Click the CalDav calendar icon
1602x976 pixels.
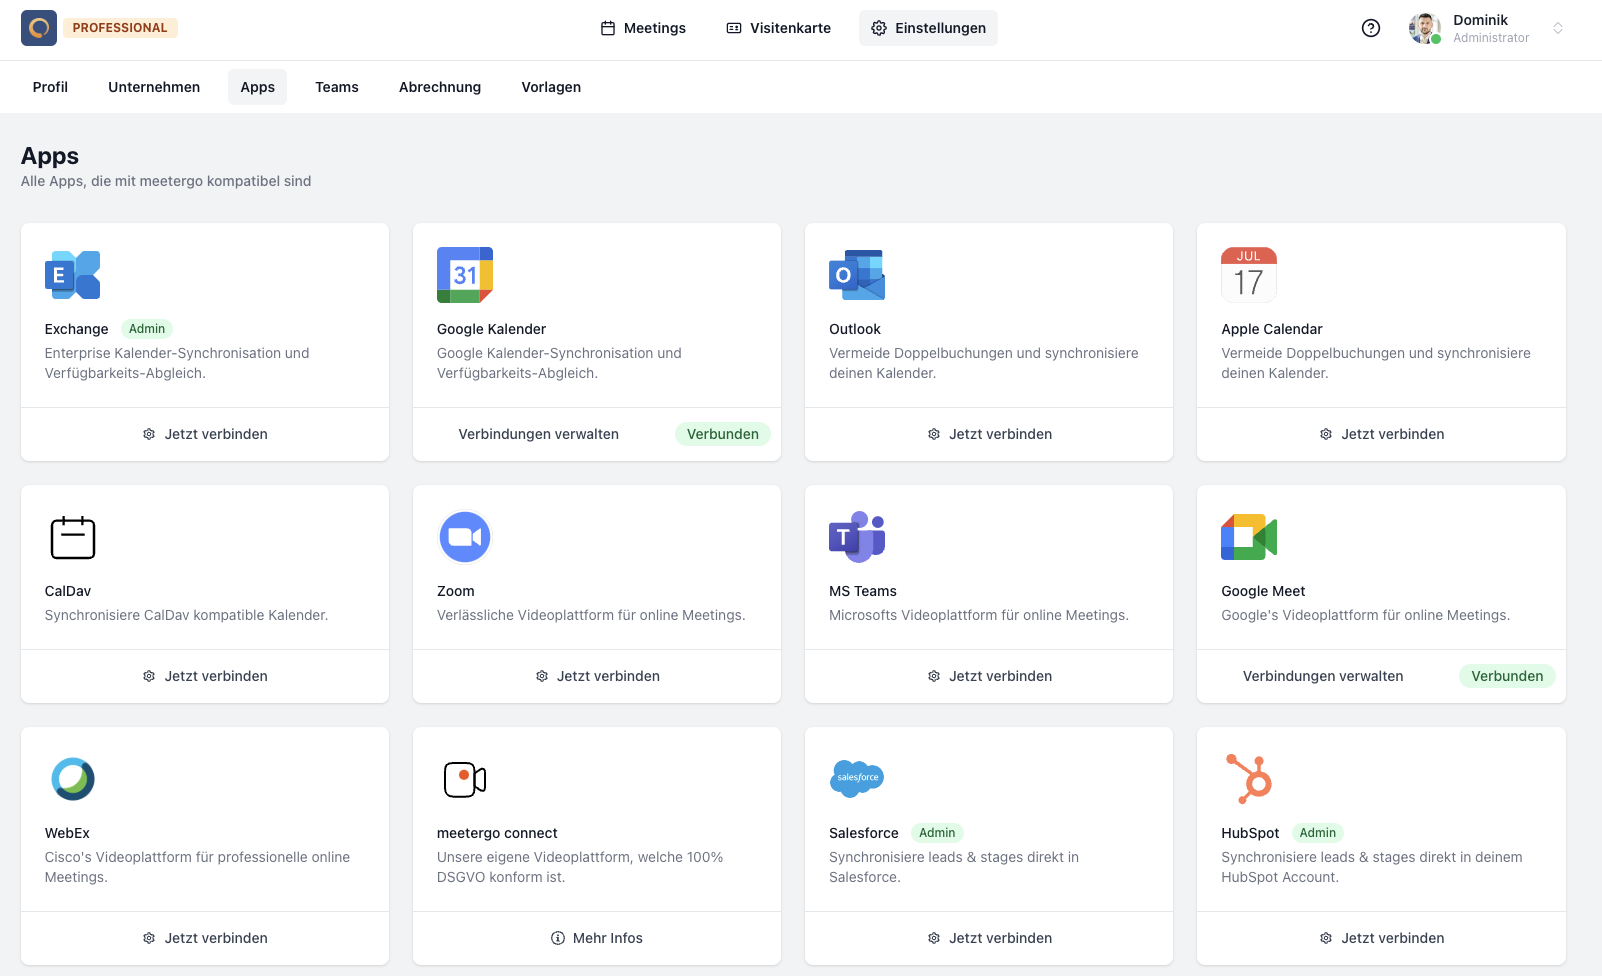coord(73,537)
